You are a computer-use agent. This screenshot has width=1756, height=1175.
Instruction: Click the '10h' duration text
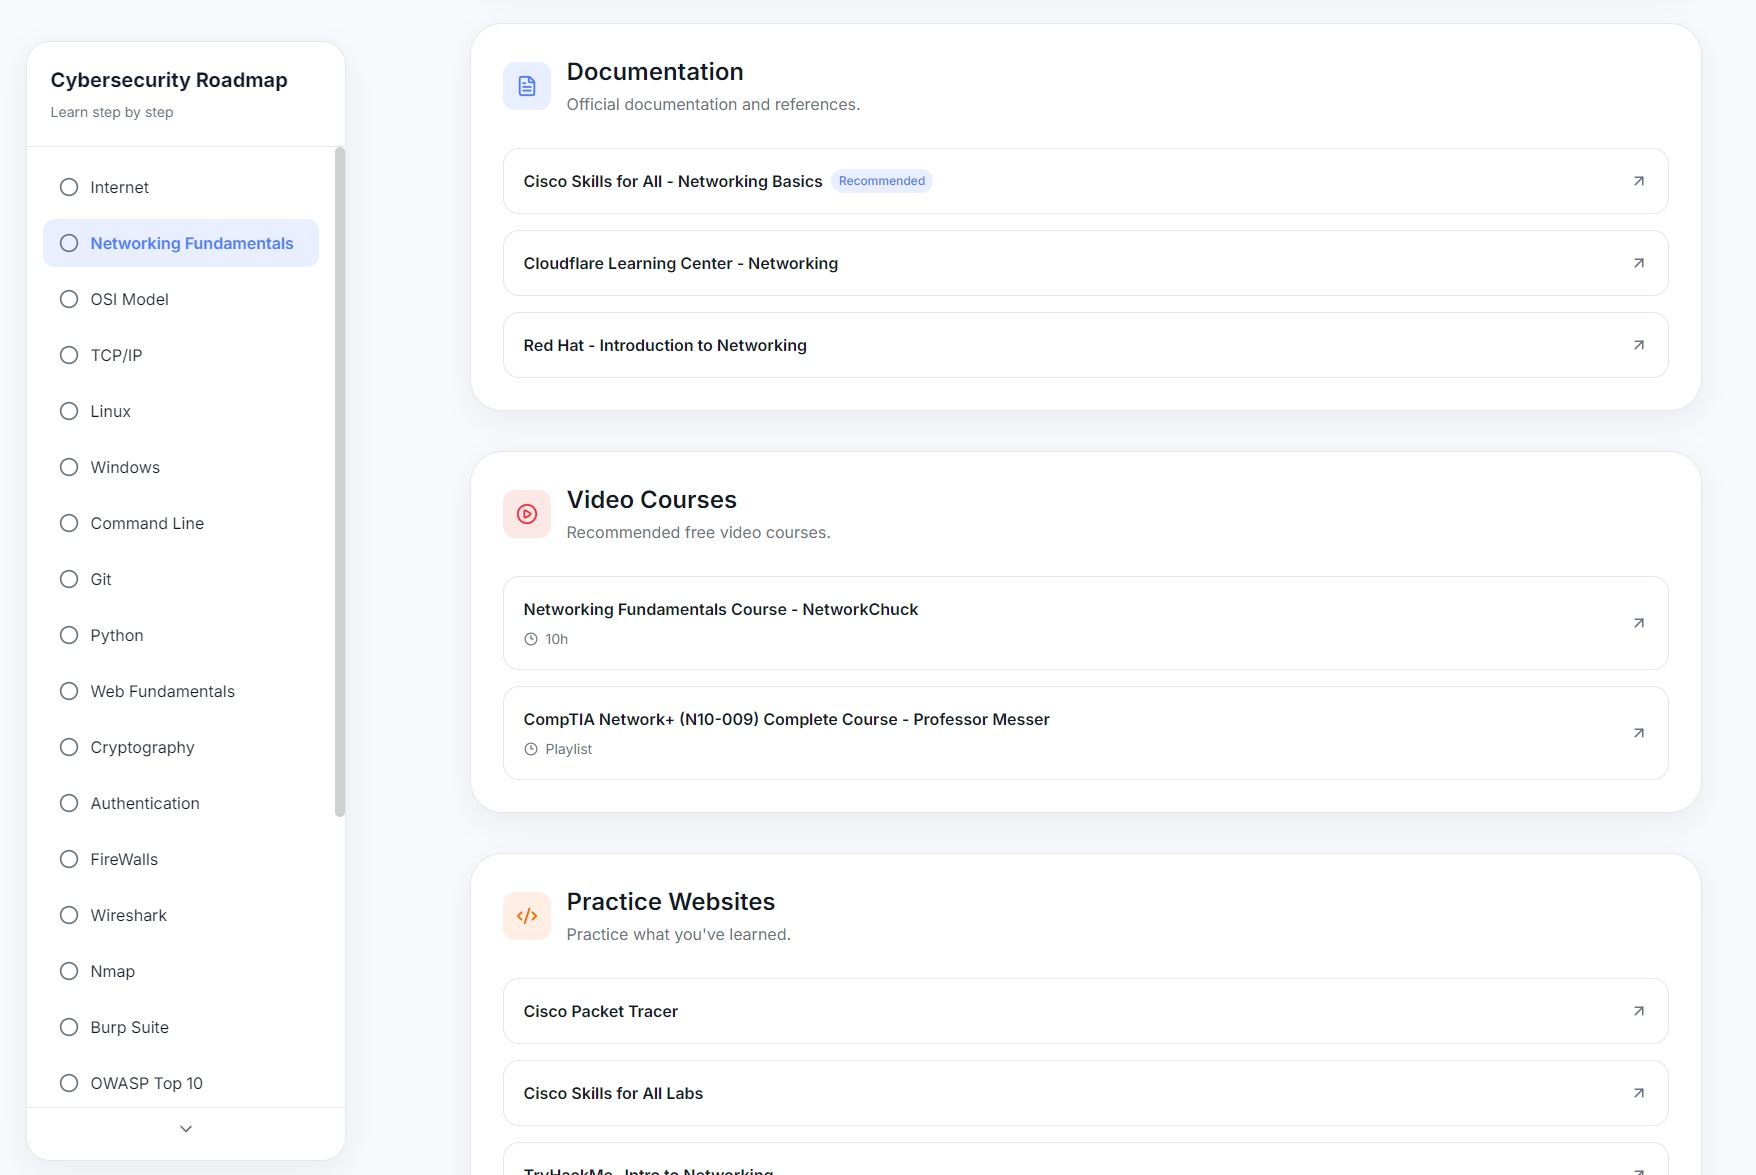click(x=557, y=639)
